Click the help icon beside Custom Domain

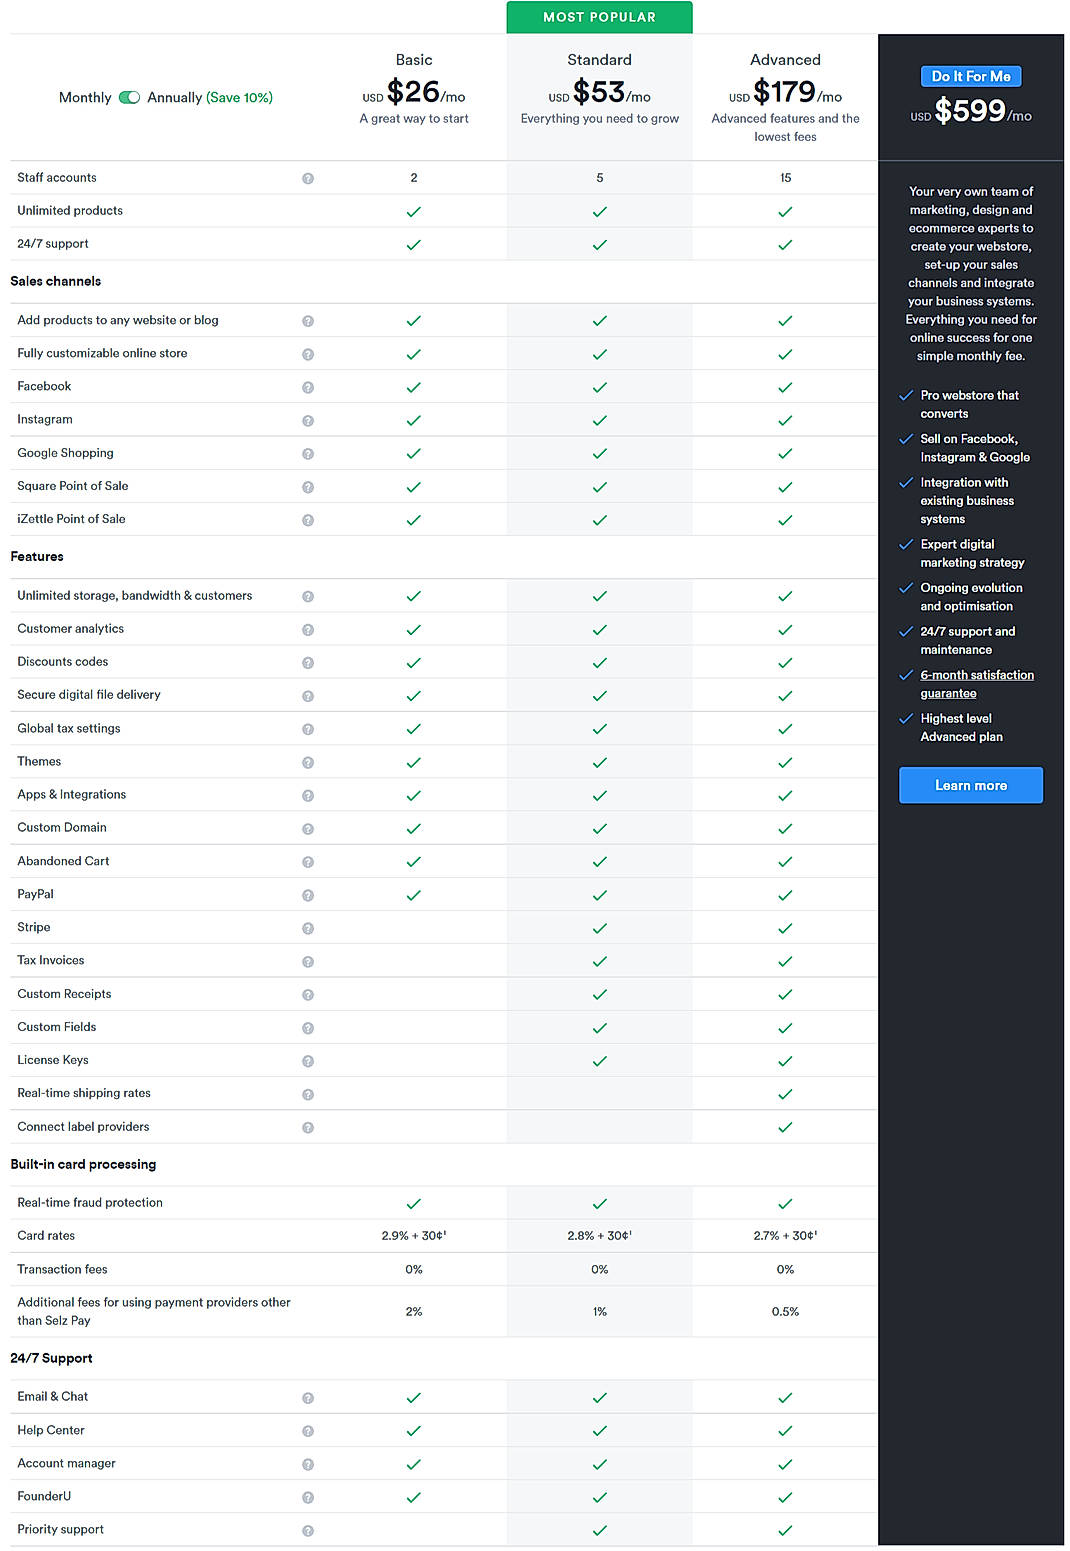(x=308, y=828)
